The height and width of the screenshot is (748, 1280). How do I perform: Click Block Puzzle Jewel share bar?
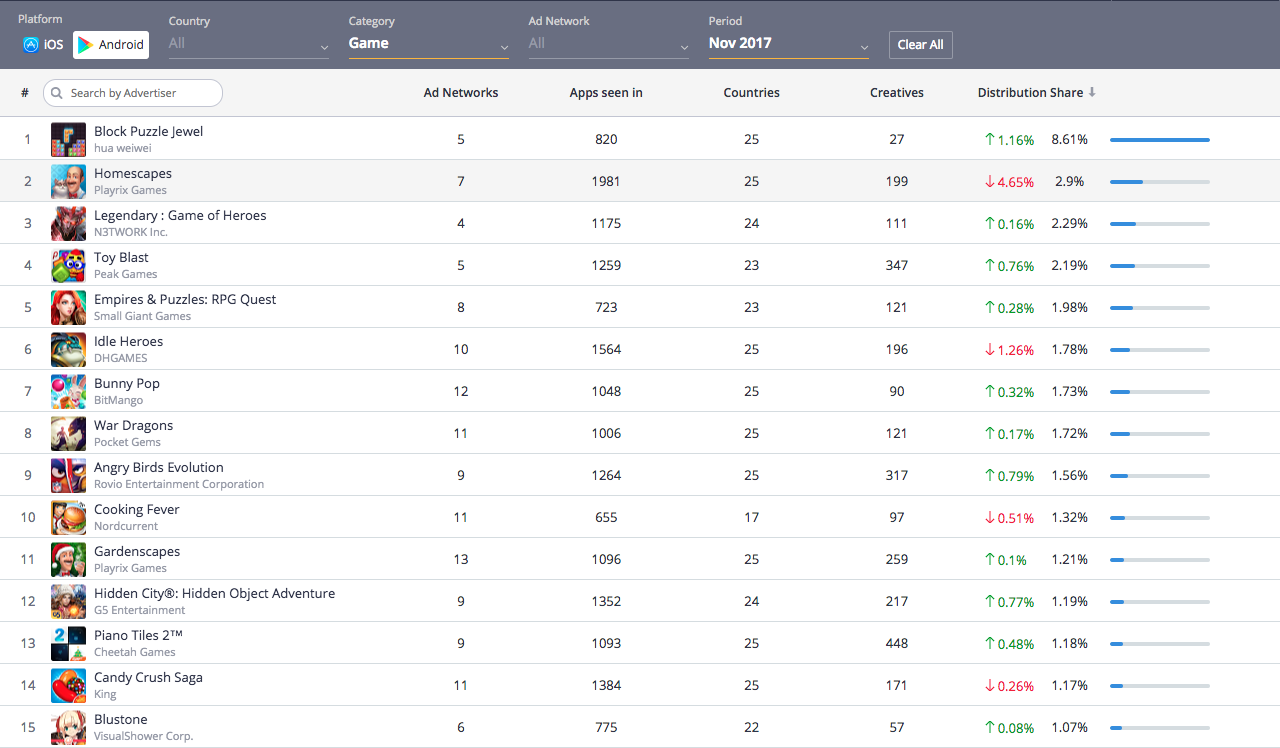(x=1160, y=140)
